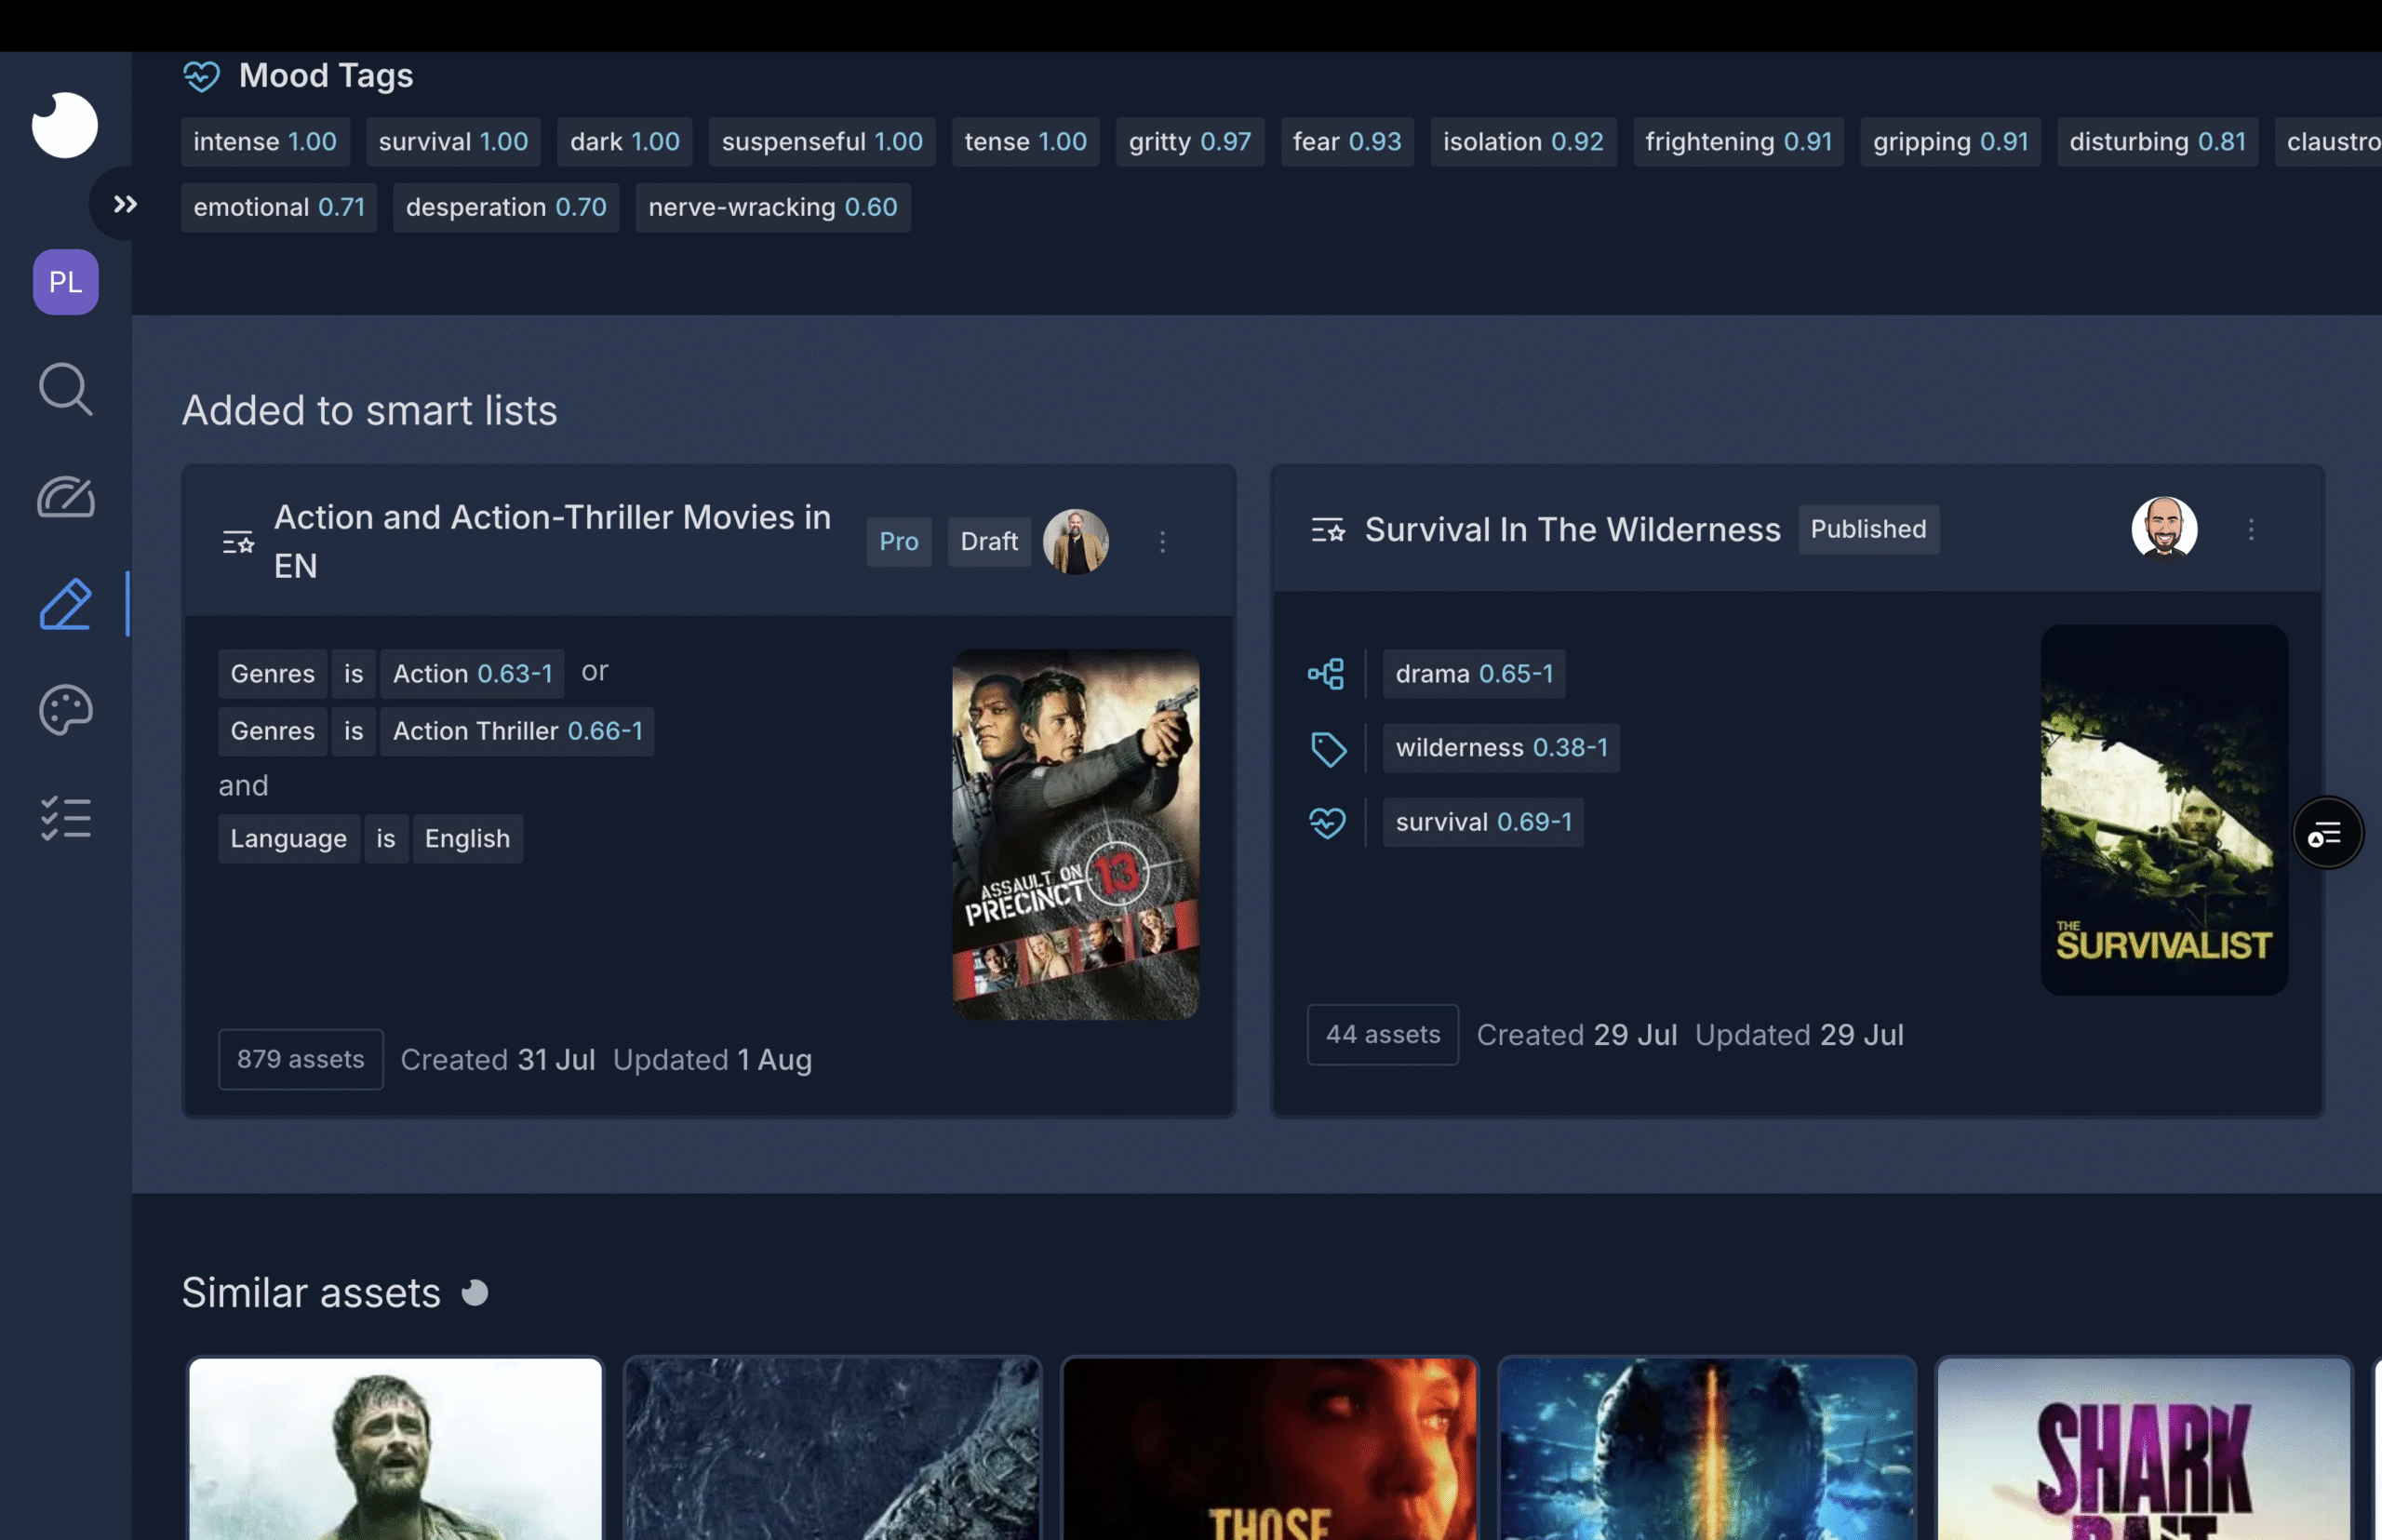The height and width of the screenshot is (1540, 2382).
Task: Click the 879 assets button
Action: point(301,1059)
